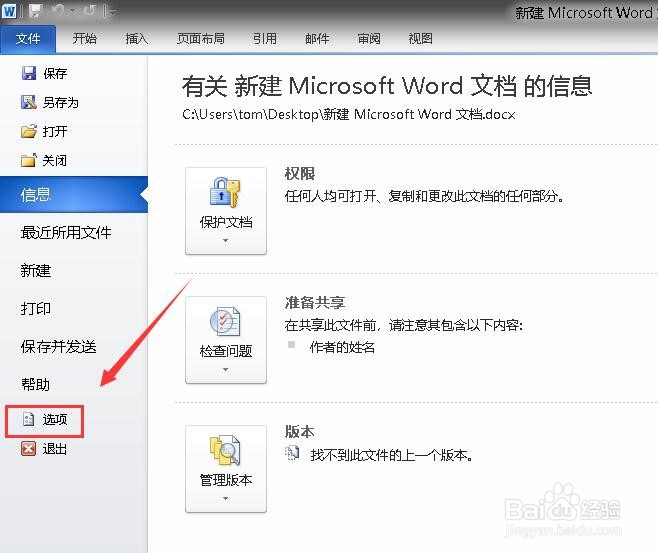658x553 pixels.
Task: Click the quick access Save icon
Action: (36, 10)
